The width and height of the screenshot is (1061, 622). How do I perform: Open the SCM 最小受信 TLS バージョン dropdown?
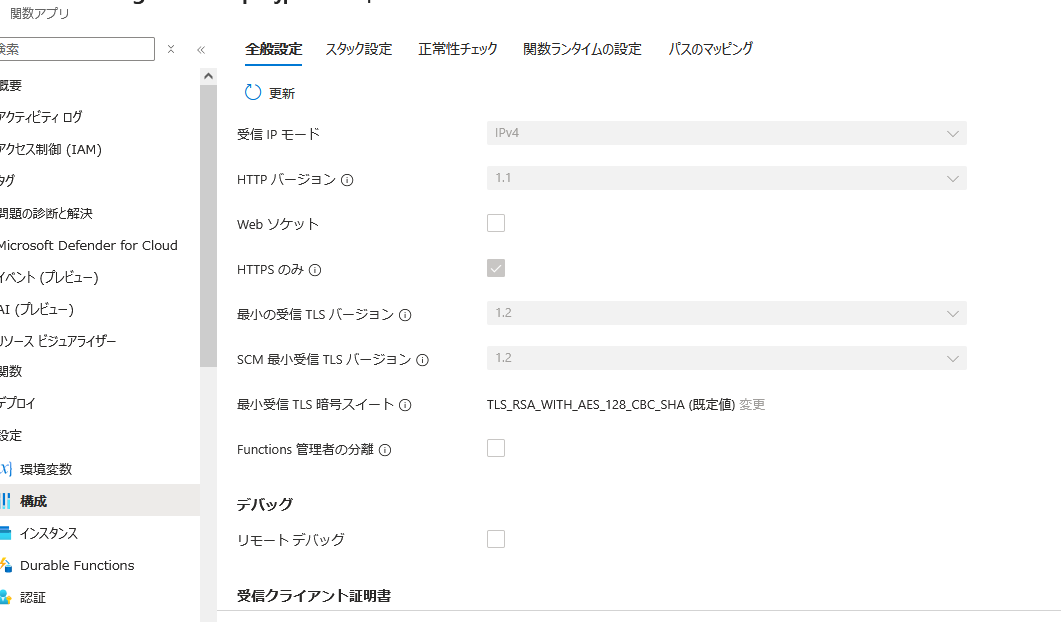coord(727,358)
